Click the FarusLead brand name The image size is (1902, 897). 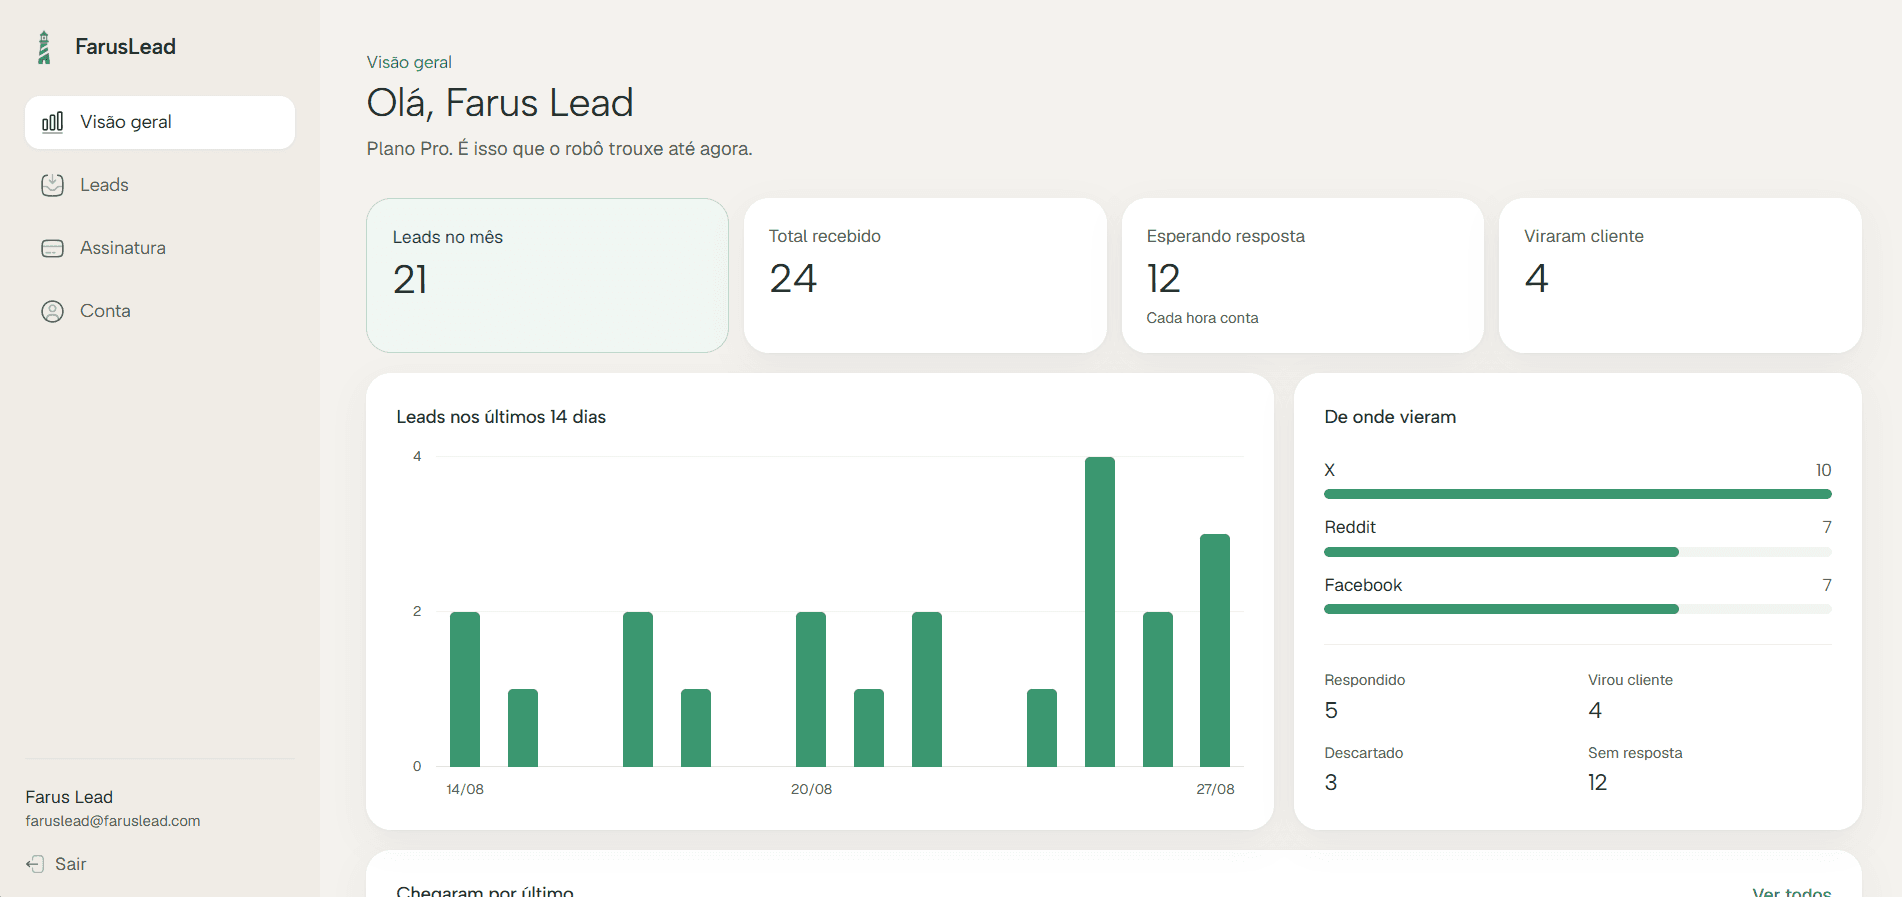tap(125, 47)
